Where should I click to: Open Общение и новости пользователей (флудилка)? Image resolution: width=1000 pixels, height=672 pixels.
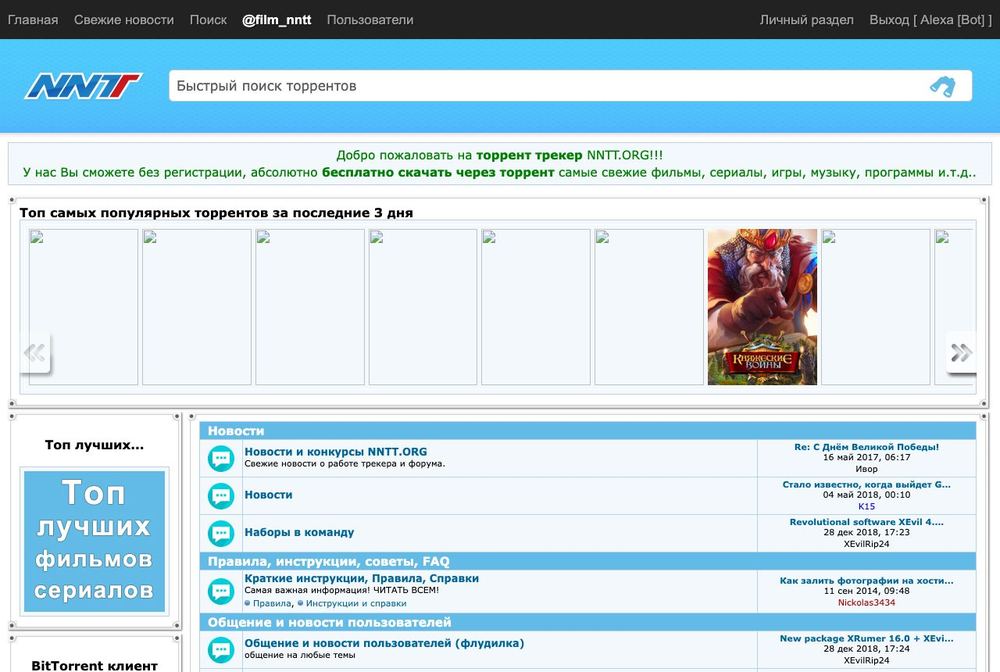click(384, 643)
